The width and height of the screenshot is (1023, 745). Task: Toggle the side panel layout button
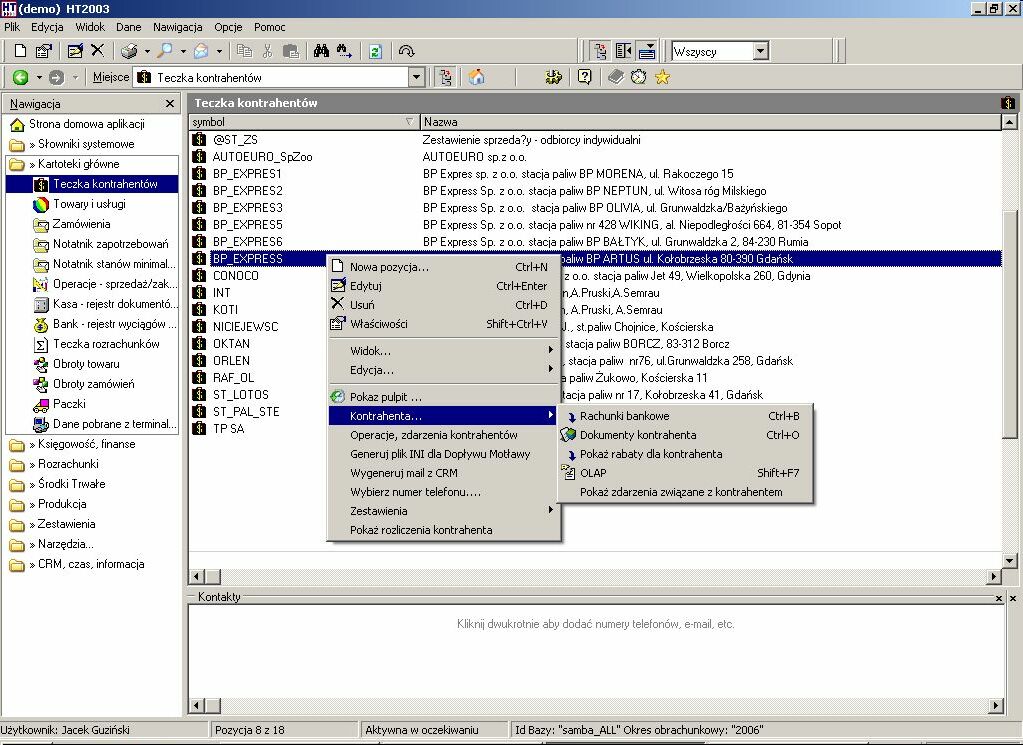point(624,50)
